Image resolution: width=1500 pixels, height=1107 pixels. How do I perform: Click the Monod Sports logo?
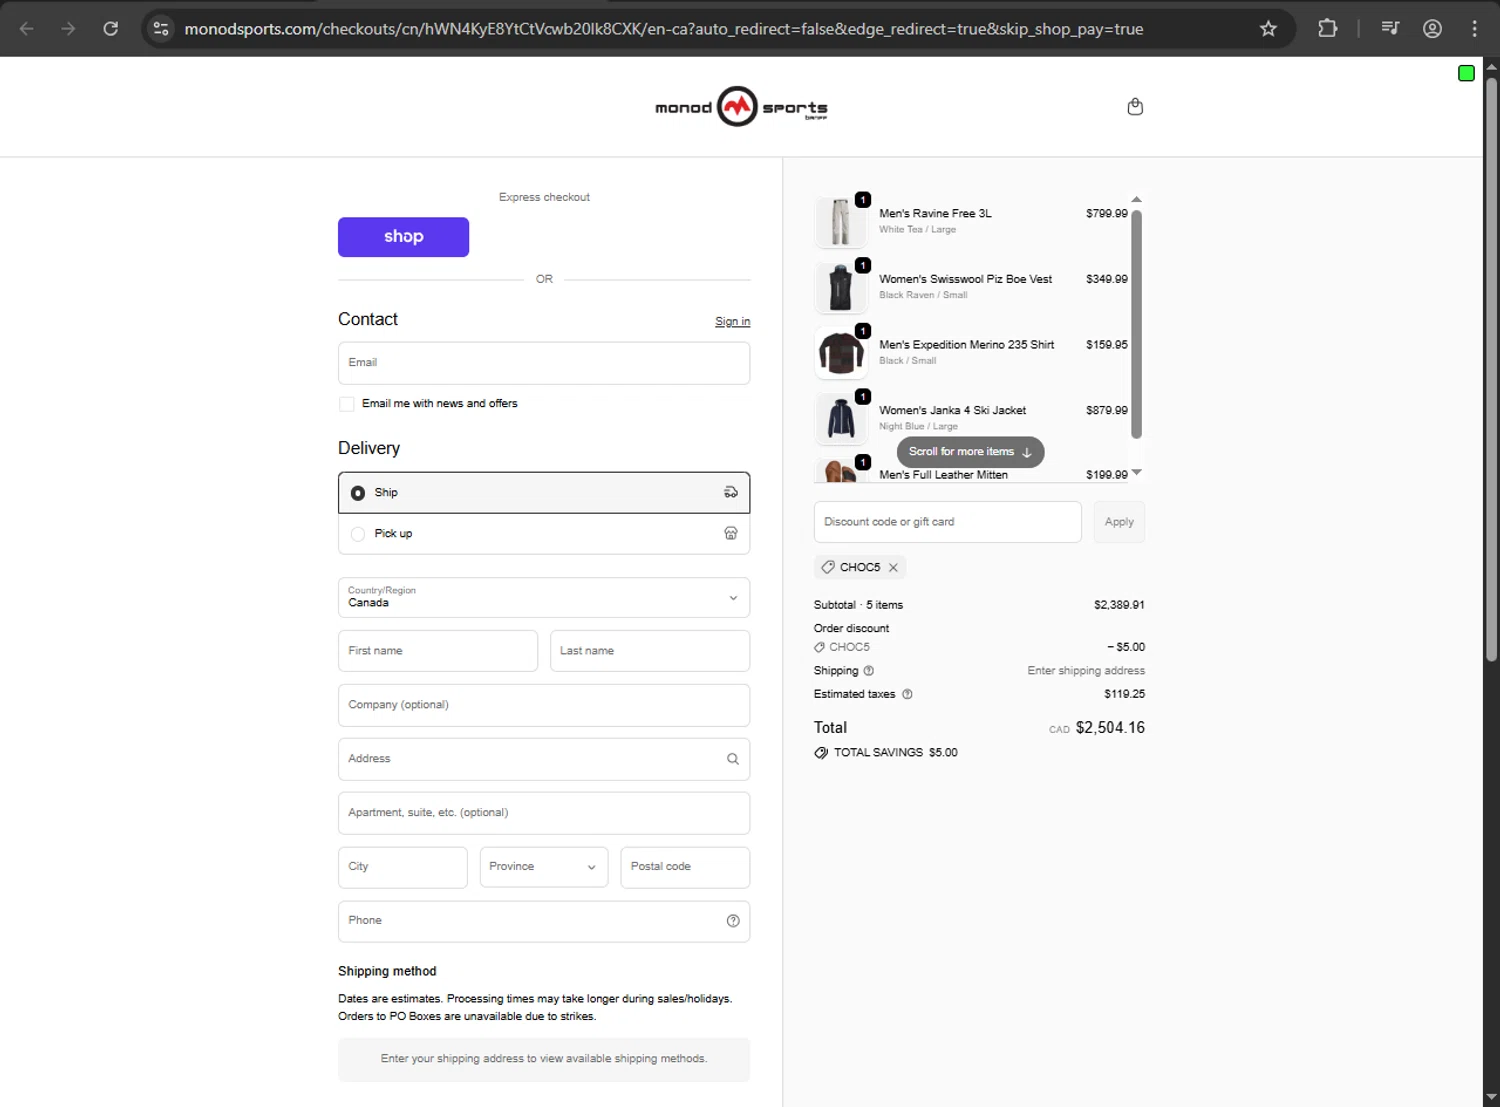[741, 107]
